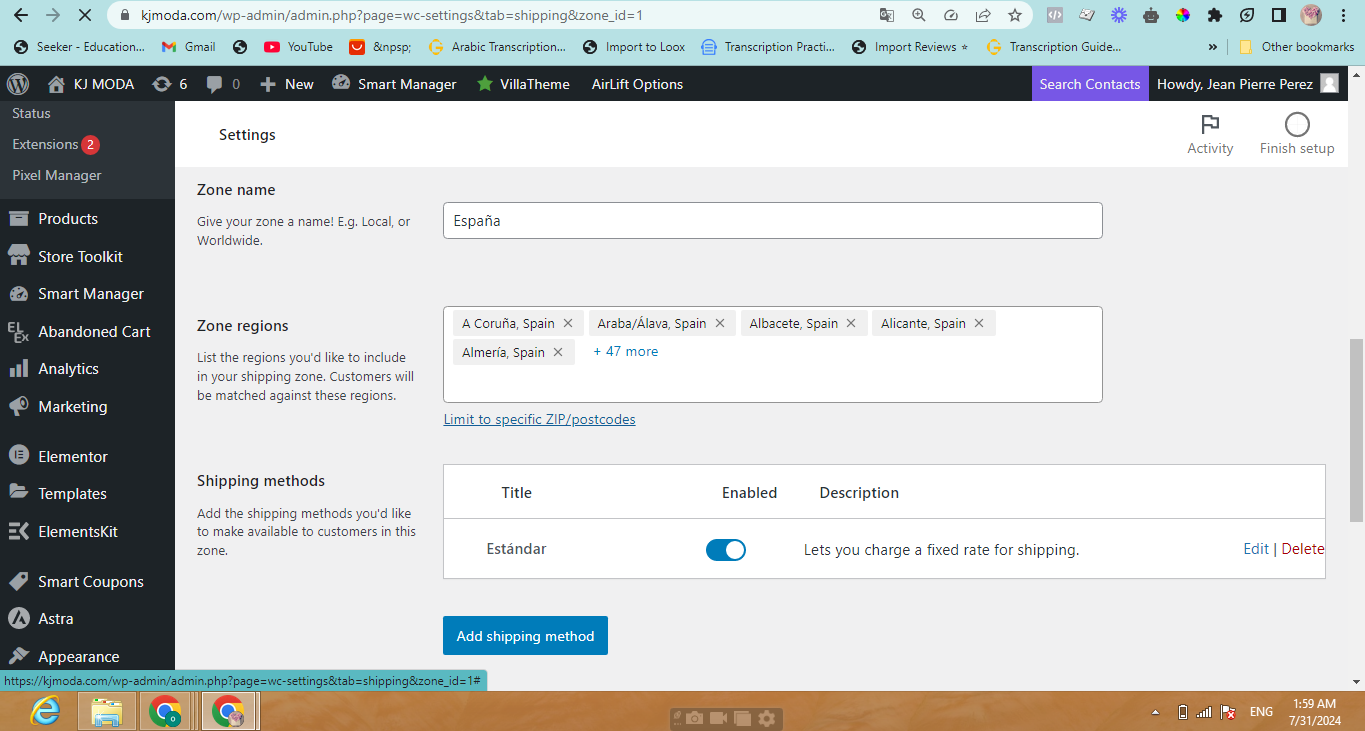Open File Explorer from the taskbar

click(x=107, y=712)
